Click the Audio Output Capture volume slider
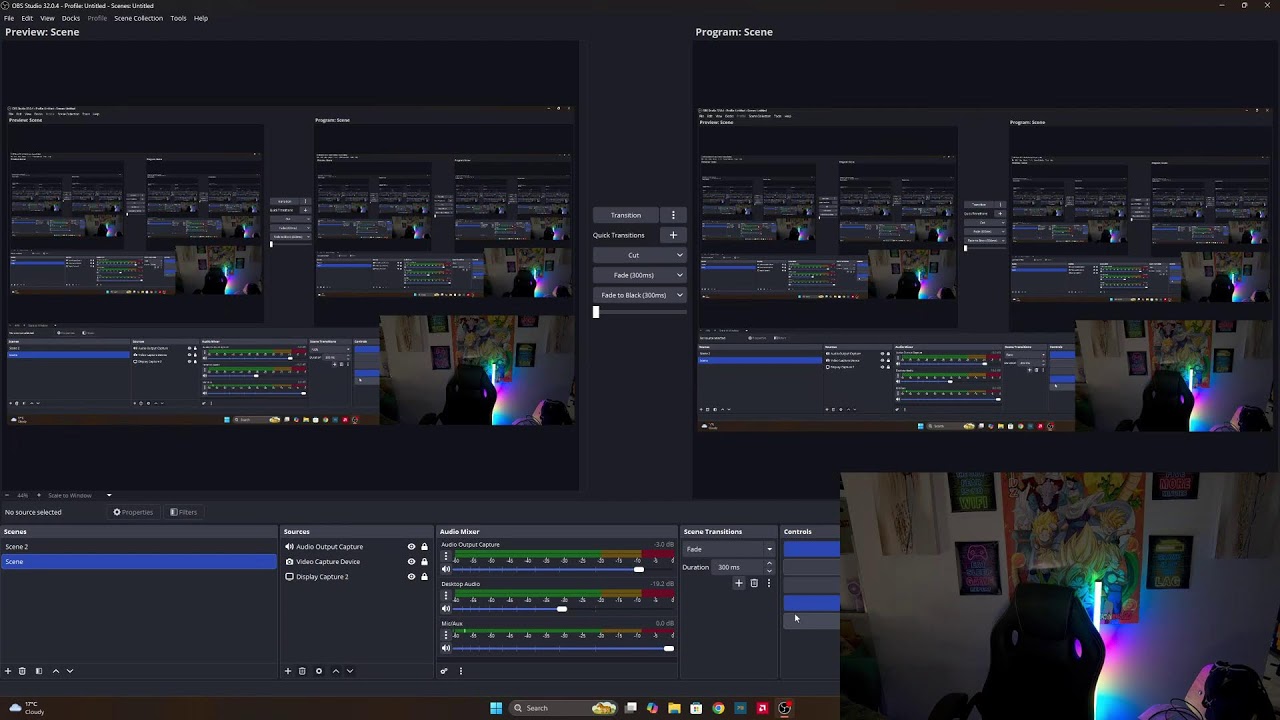 [564, 569]
